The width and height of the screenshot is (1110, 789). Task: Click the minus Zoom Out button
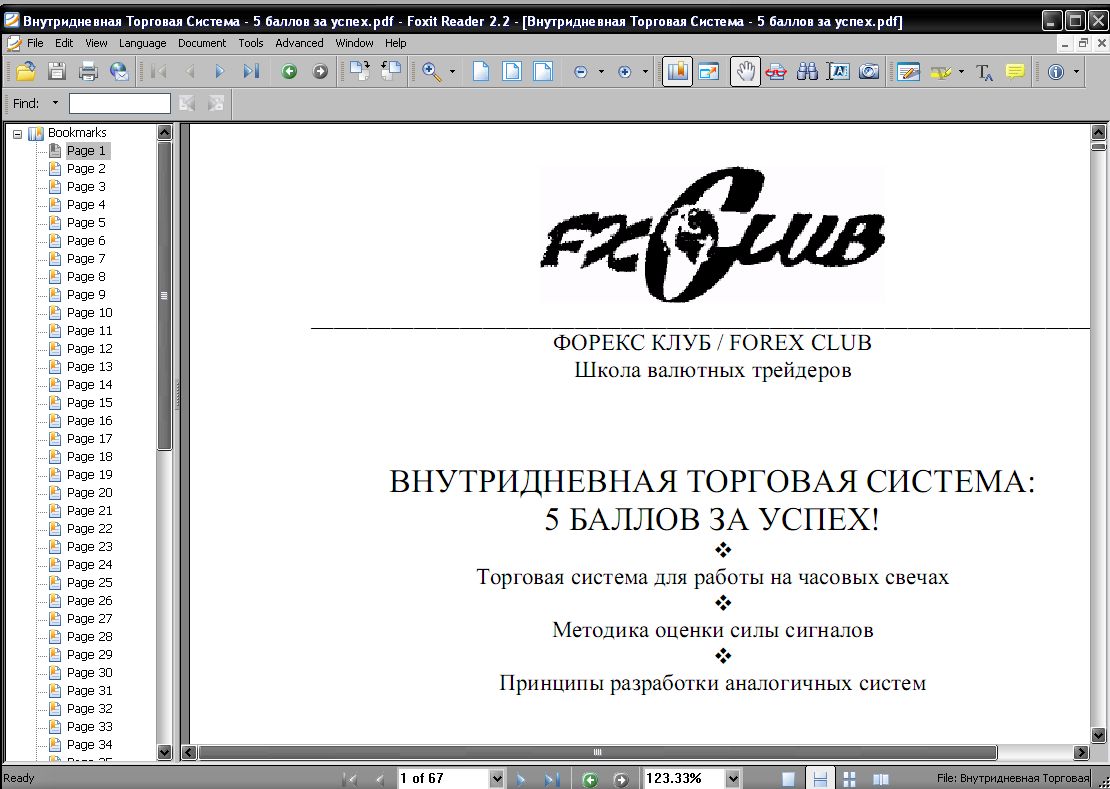(x=581, y=71)
